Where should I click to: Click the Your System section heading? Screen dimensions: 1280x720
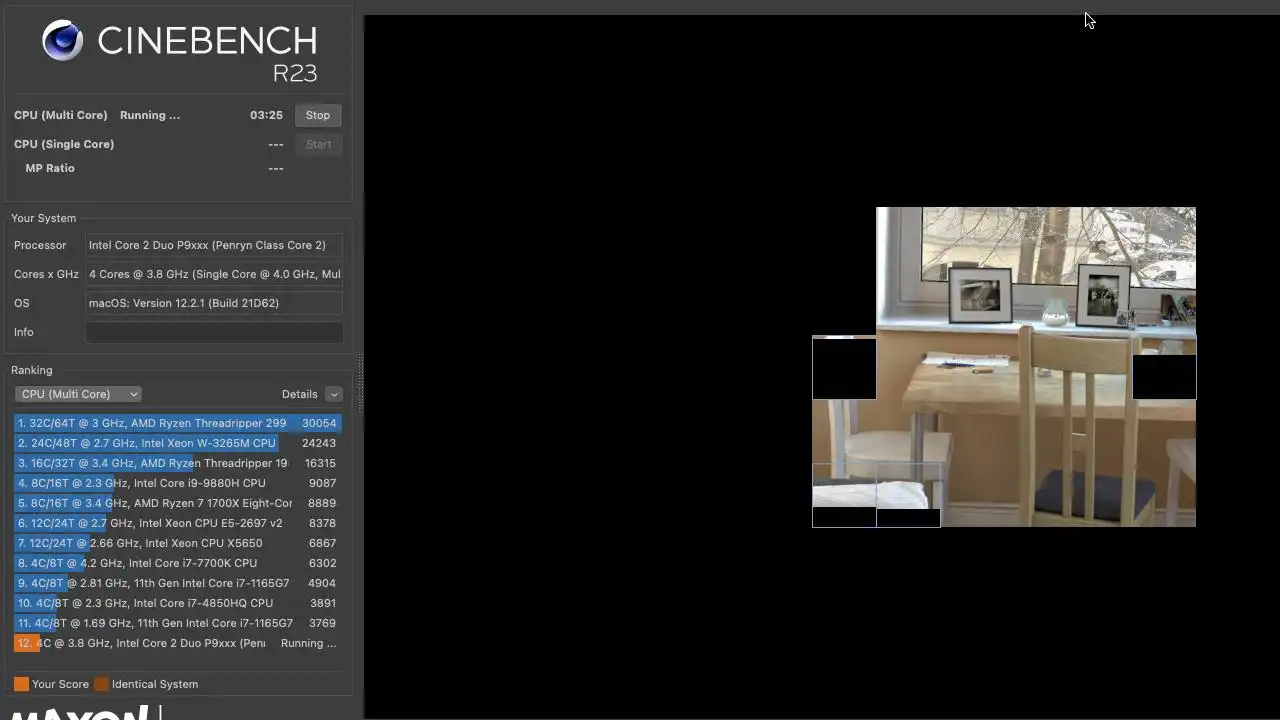43,218
